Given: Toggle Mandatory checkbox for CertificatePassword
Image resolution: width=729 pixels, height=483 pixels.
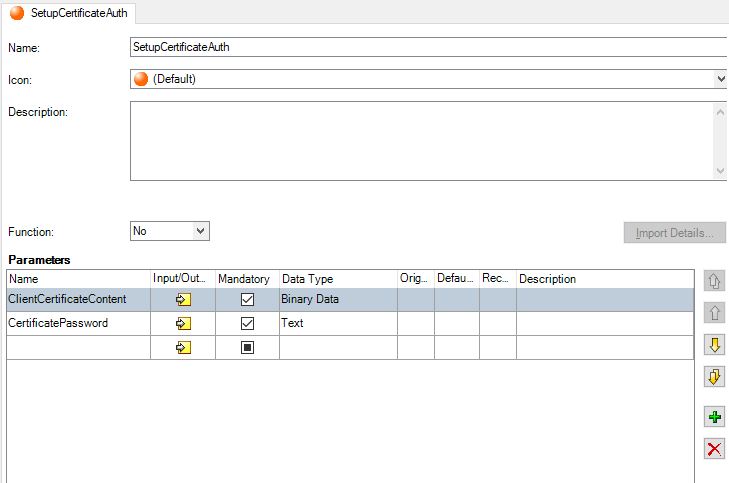Looking at the screenshot, I should (248, 323).
